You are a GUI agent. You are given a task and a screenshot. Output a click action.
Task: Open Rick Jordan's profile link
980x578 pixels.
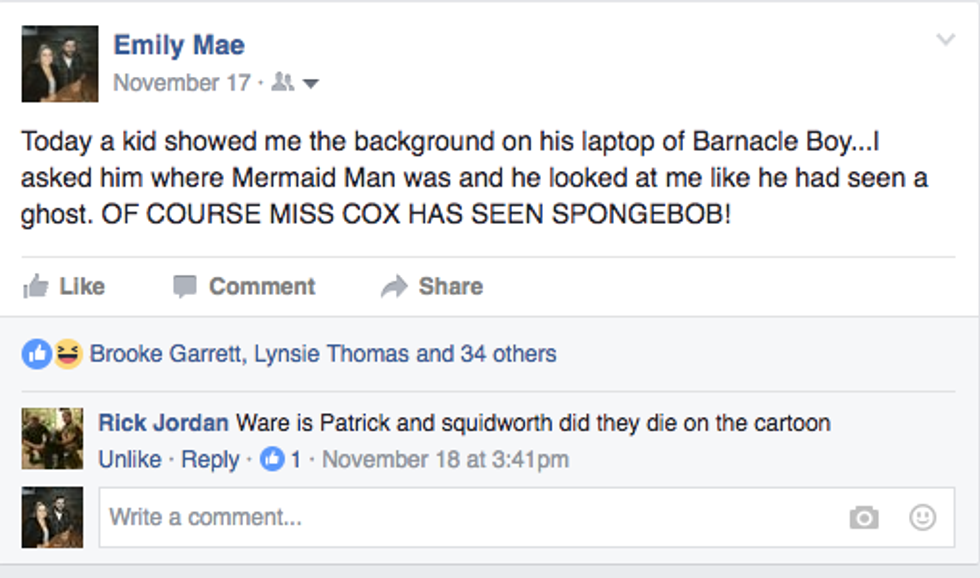coord(164,423)
